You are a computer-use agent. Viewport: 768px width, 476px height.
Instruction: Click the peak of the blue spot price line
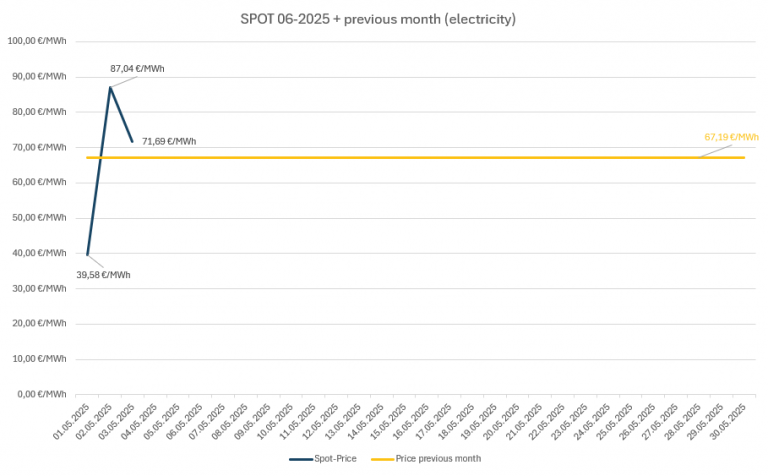click(x=110, y=88)
